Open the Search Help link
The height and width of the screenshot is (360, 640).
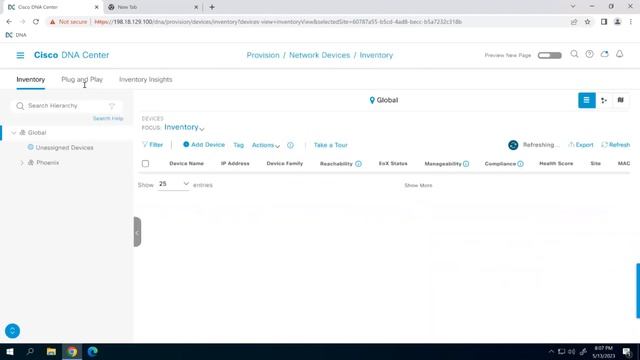coord(108,118)
